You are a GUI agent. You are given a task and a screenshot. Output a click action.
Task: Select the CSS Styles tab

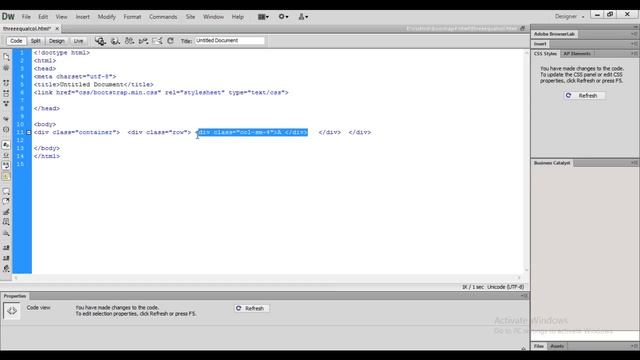[x=545, y=53]
